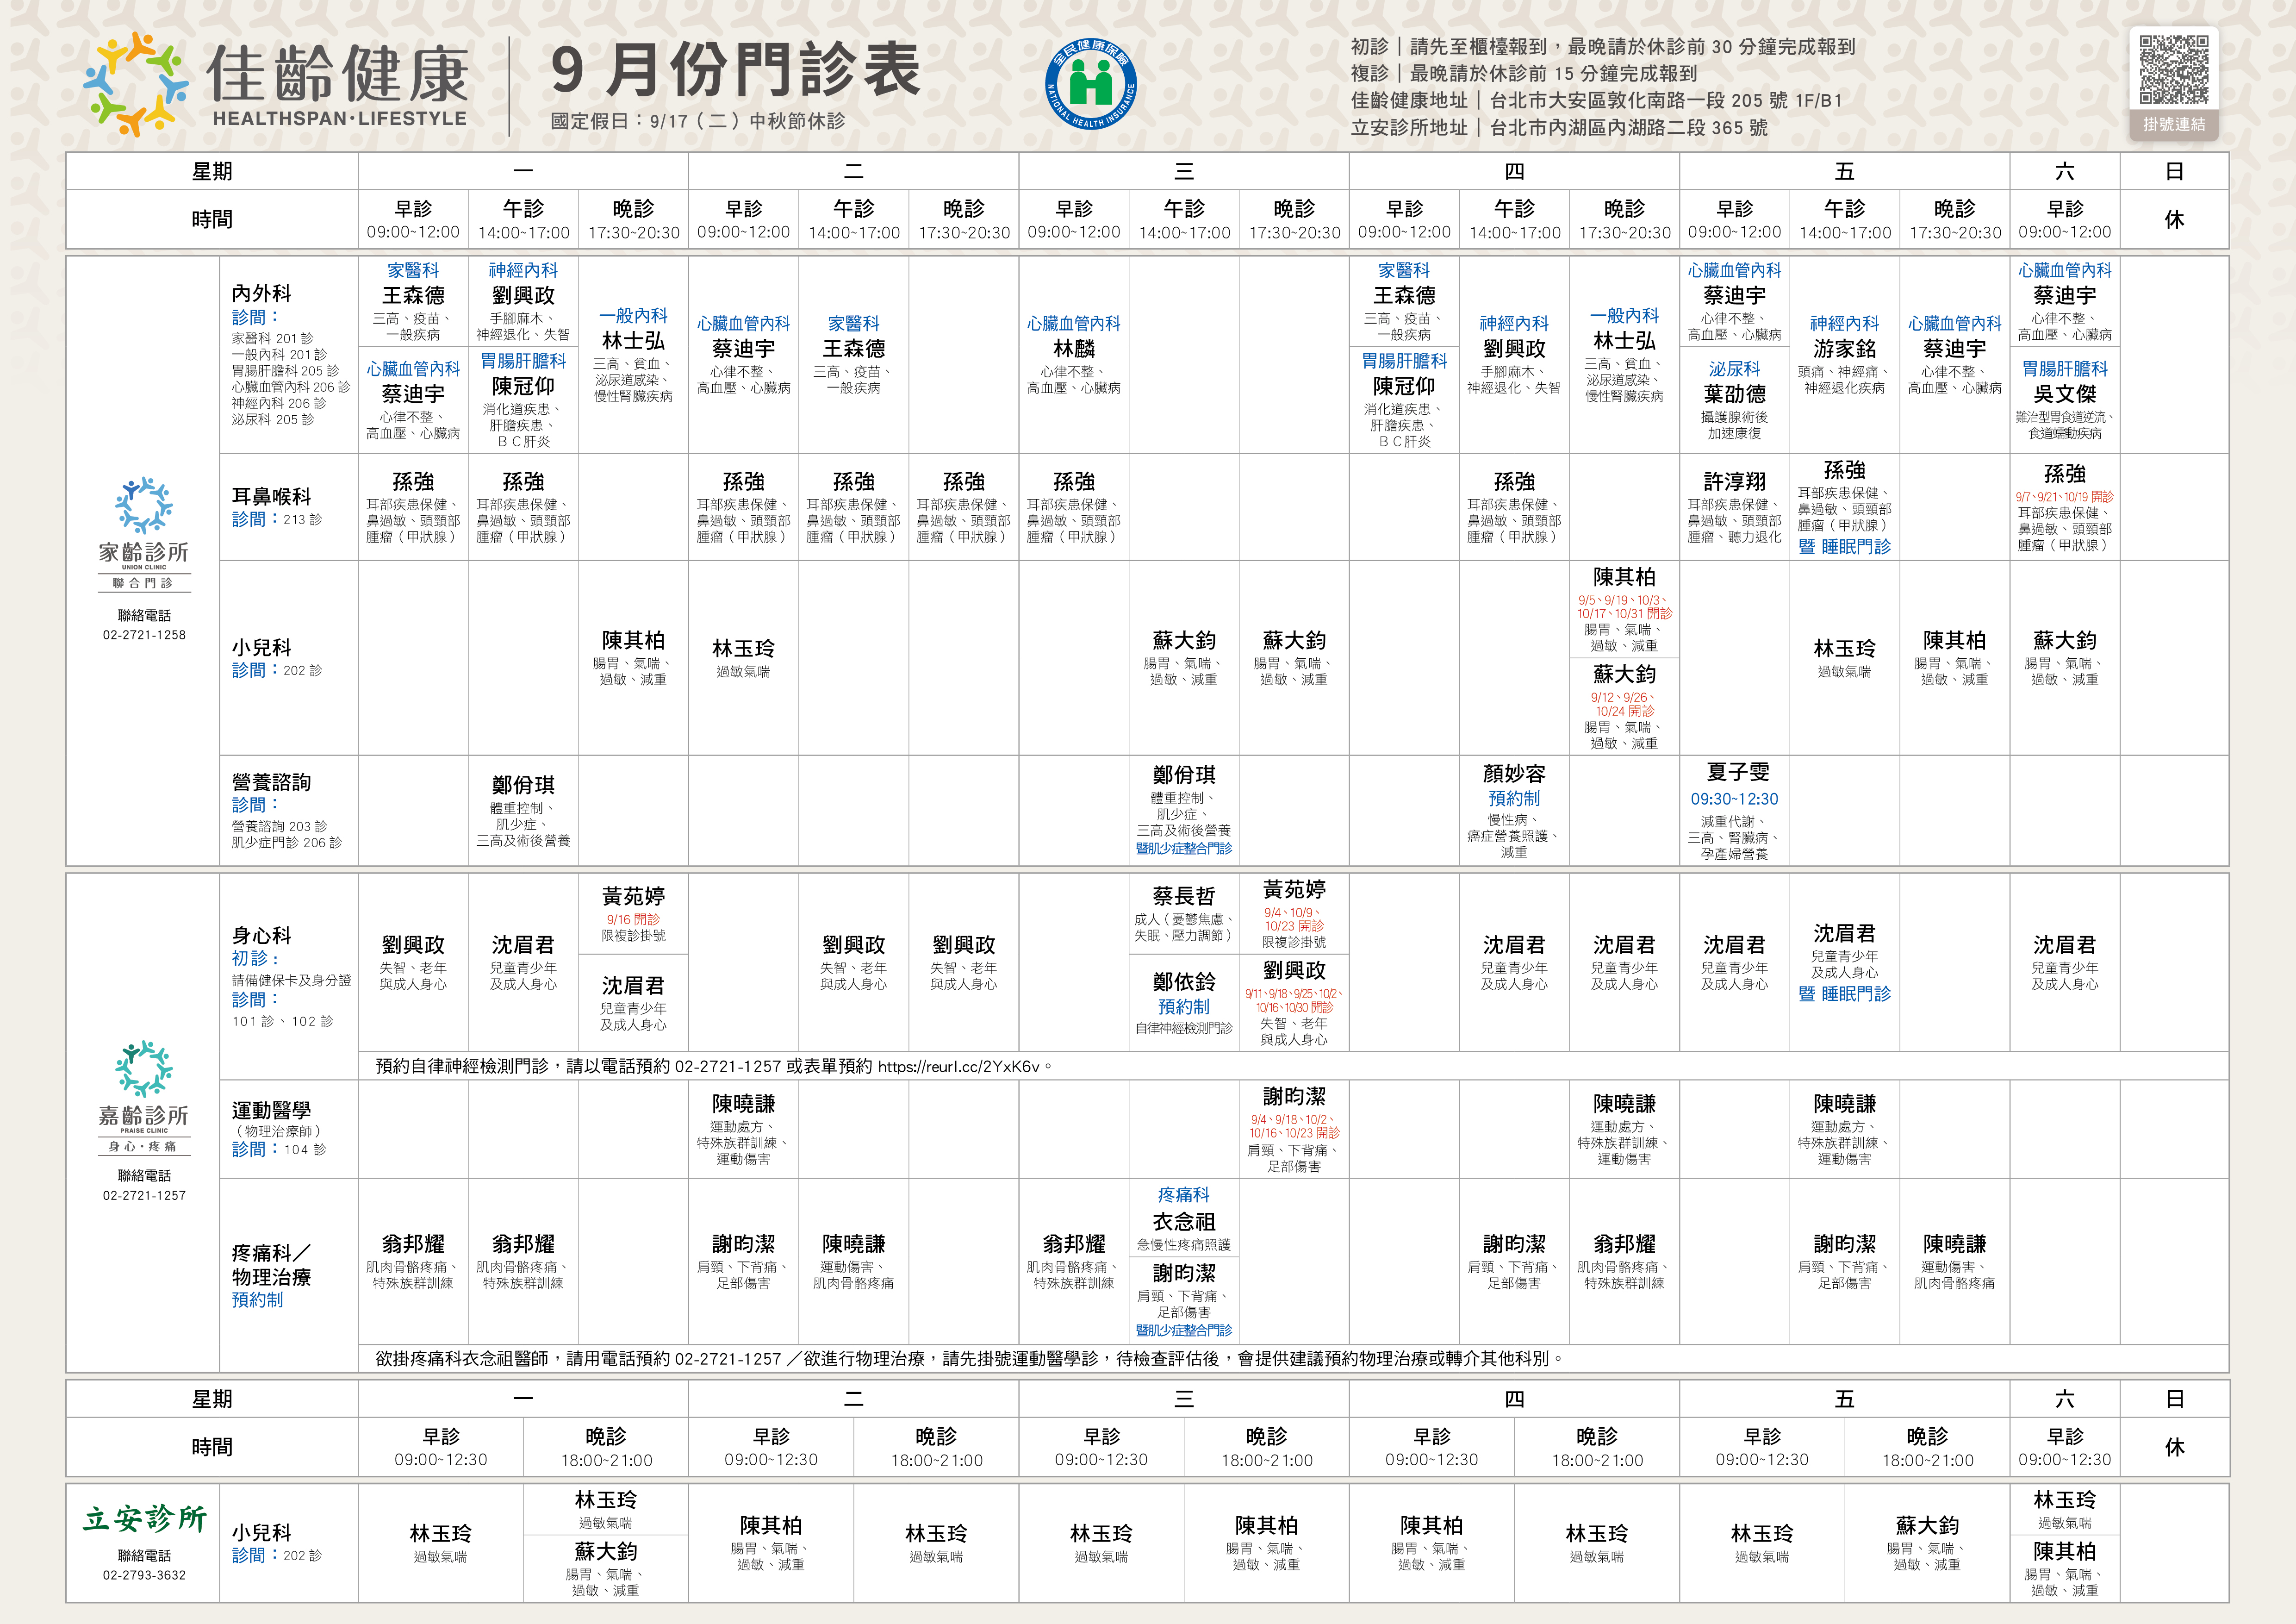Click 夏子雯 nutrition slot 09:30~12:30
The height and width of the screenshot is (1624, 2296).
click(1734, 798)
